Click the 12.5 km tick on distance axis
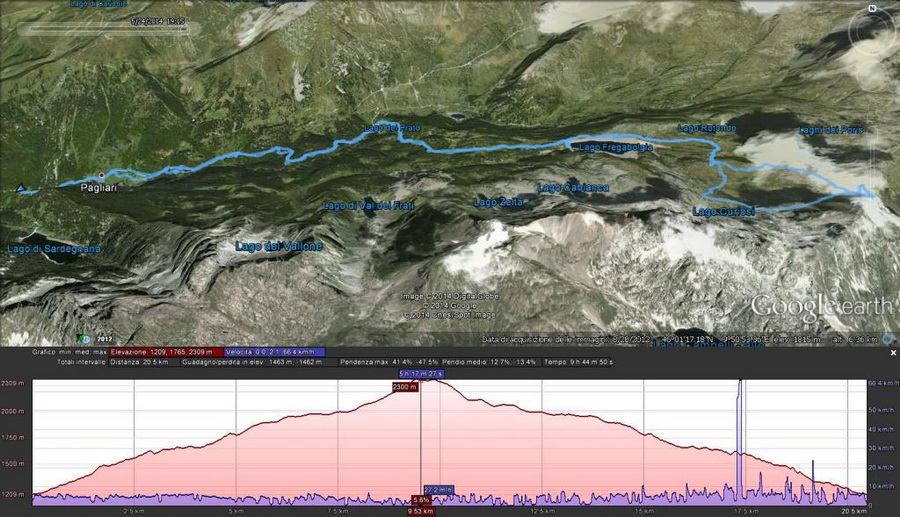 point(542,510)
